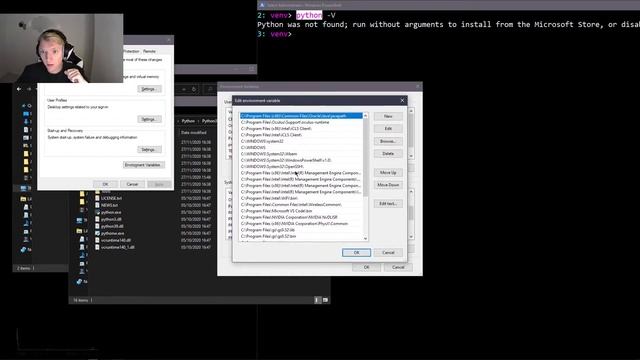Screen dimensions: 640x360
Task: Select the gs9.52\bin path entry
Action: coord(301,236)
